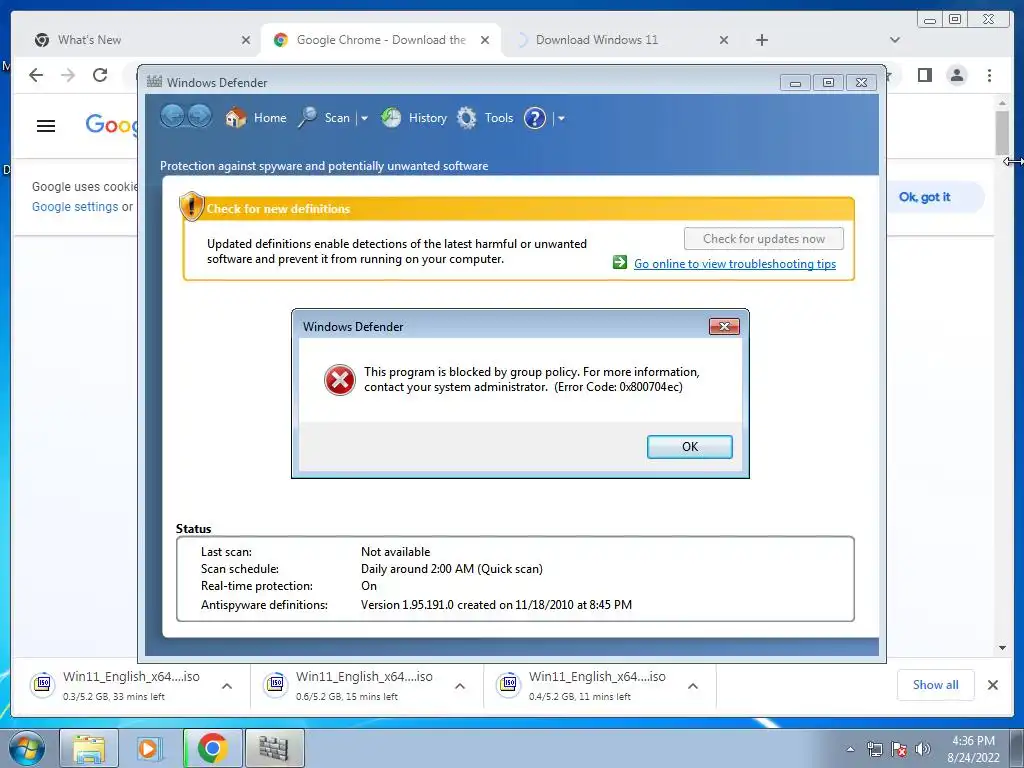Click Chrome icon on the taskbar

click(212, 748)
